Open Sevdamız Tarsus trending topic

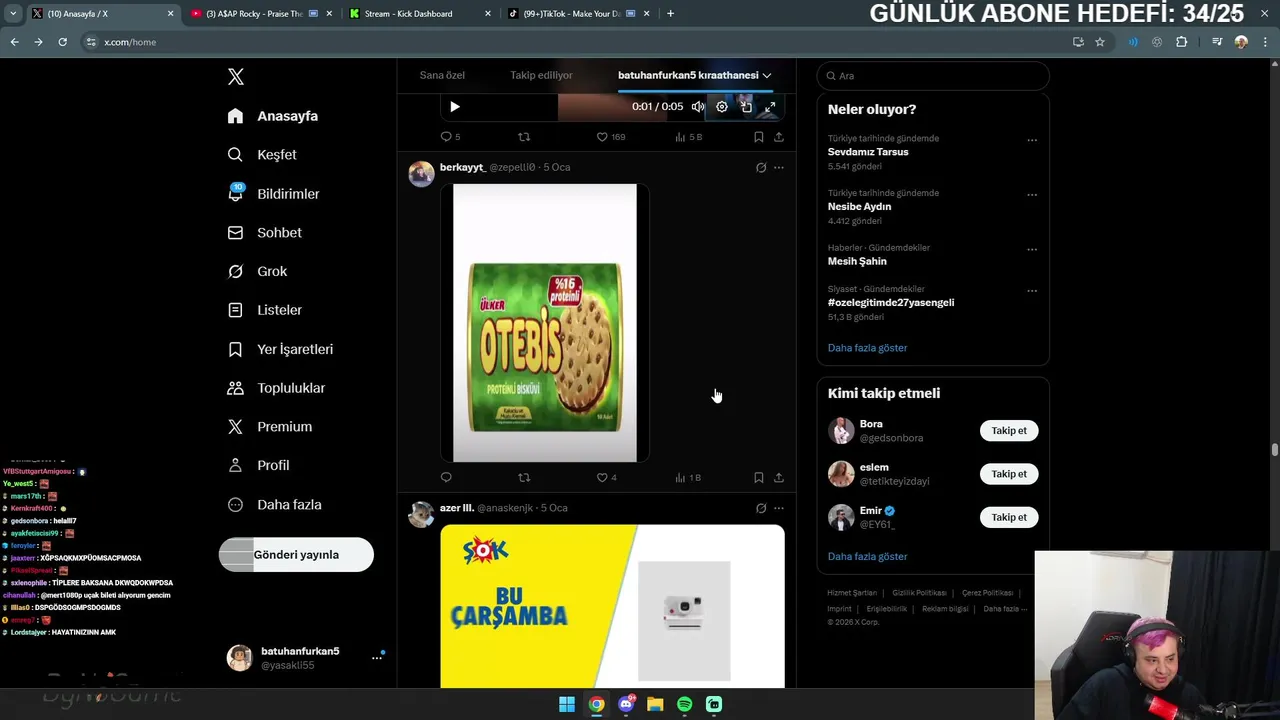point(868,152)
